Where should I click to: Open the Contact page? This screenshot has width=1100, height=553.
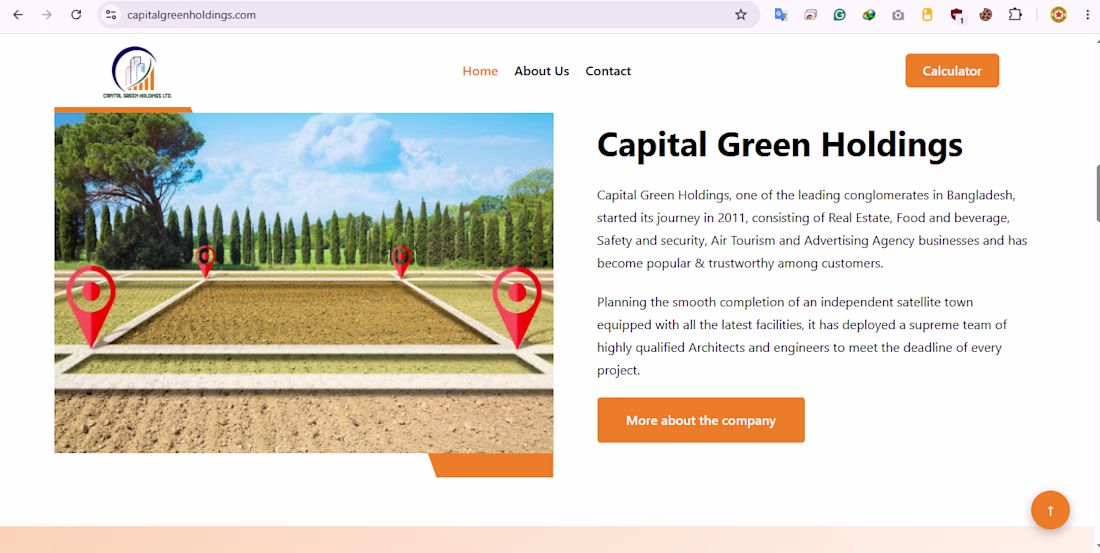608,71
